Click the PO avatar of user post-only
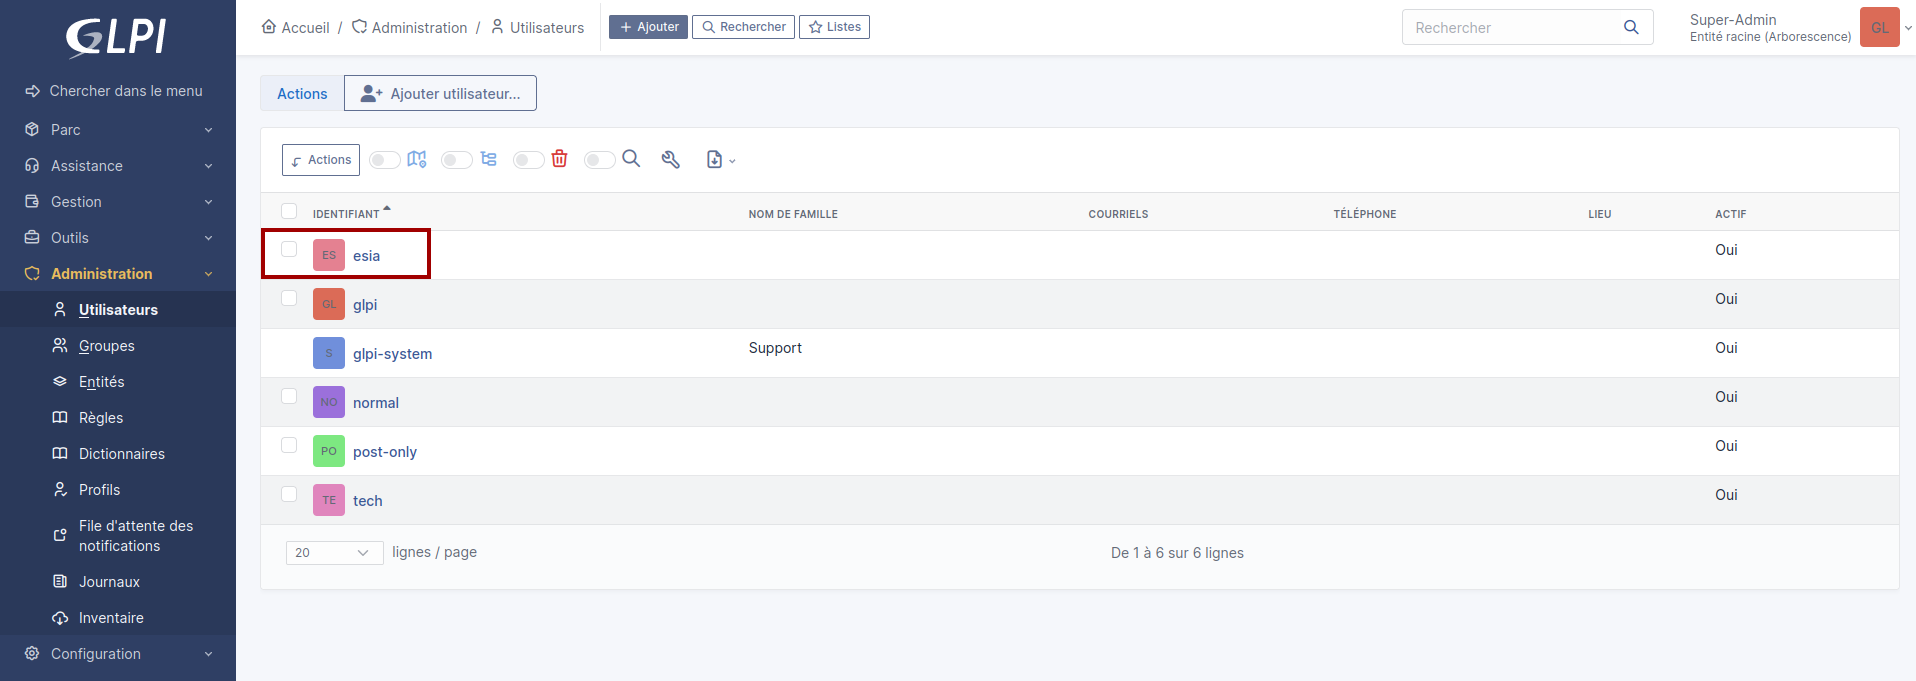This screenshot has height=681, width=1916. (329, 451)
